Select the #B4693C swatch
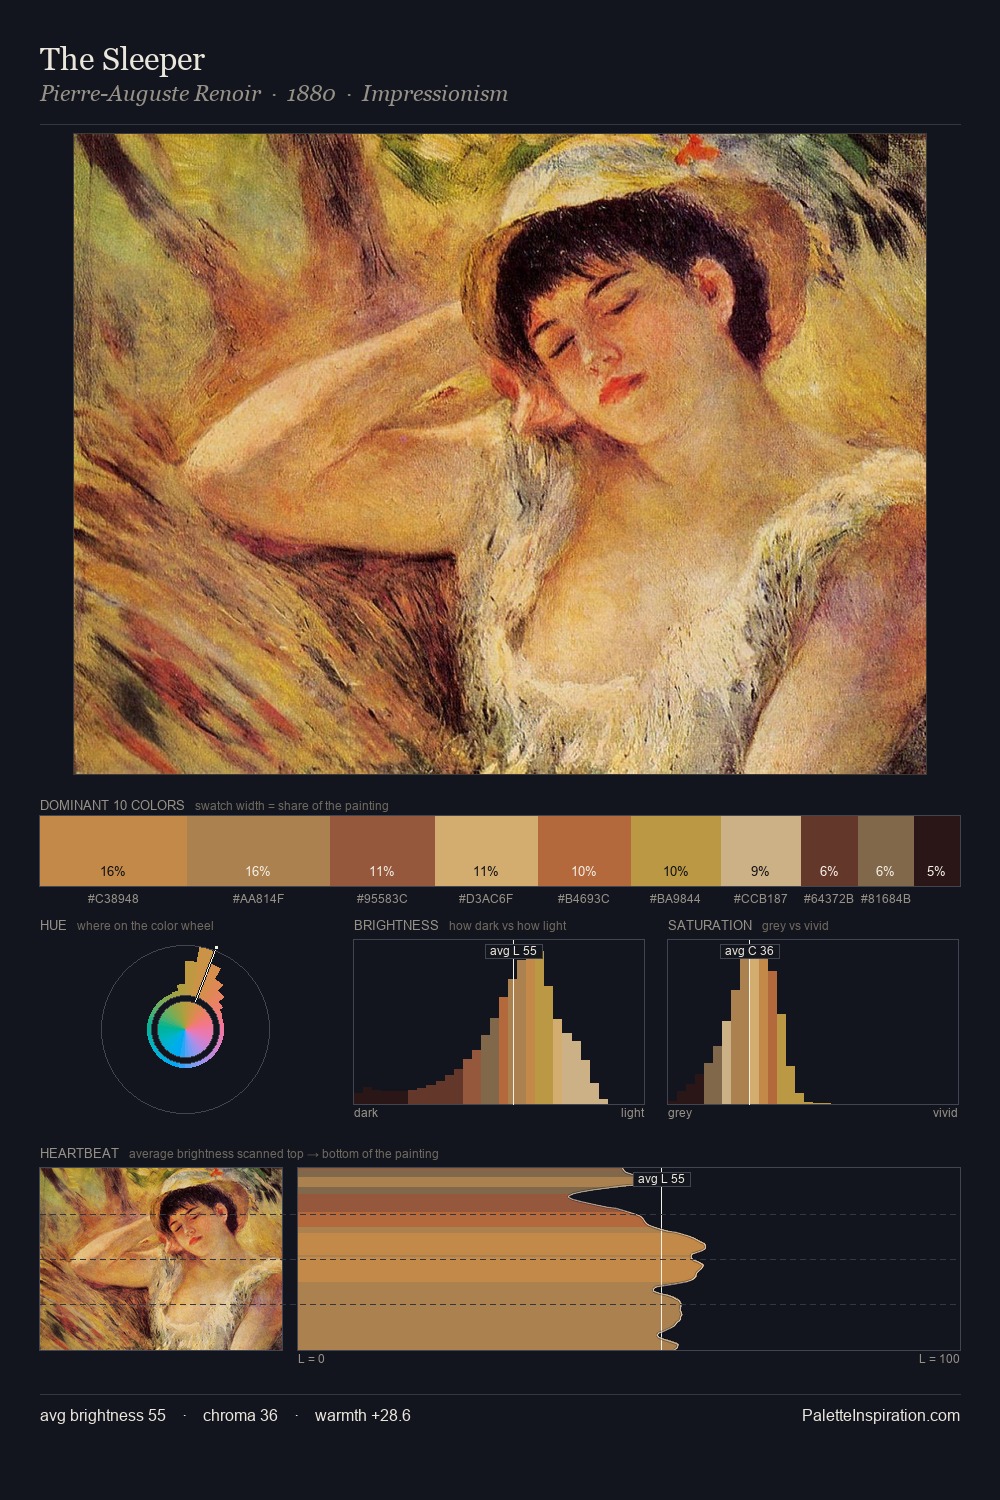The width and height of the screenshot is (1000, 1500). click(x=584, y=851)
